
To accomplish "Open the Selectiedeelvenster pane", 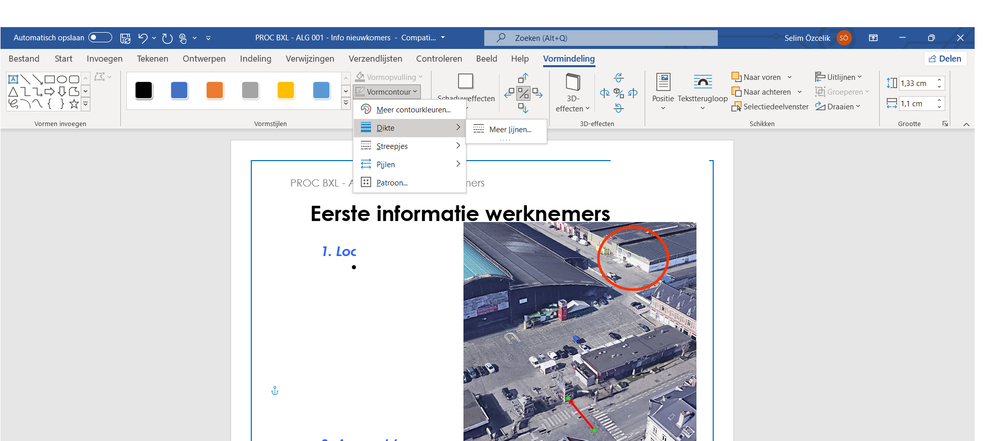I will pyautogui.click(x=770, y=106).
